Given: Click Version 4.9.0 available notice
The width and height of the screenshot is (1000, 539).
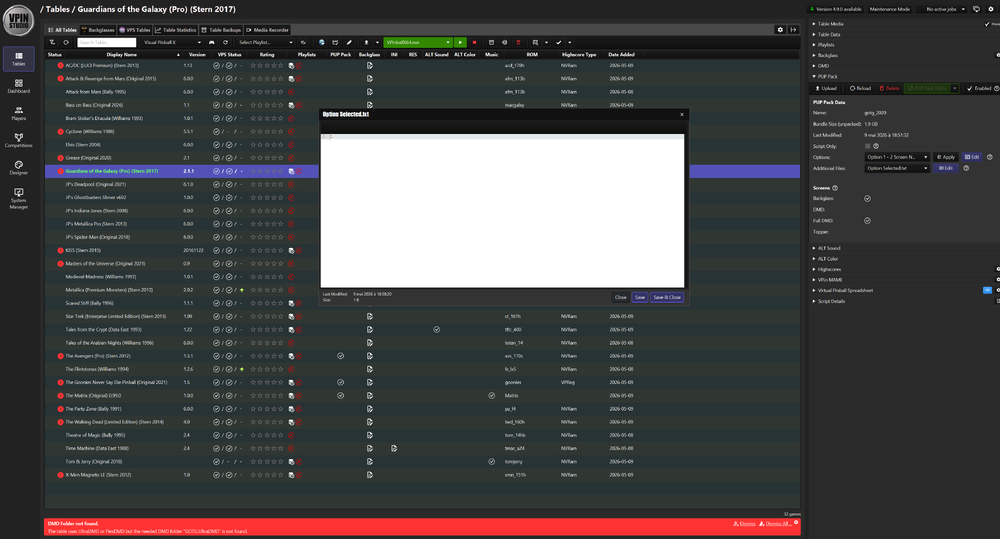Looking at the screenshot, I should pos(835,9).
